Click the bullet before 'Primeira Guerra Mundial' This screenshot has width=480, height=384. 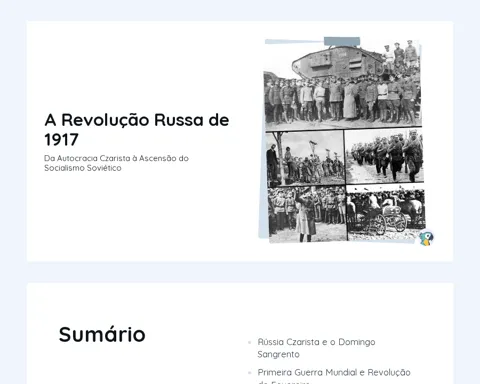click(249, 372)
